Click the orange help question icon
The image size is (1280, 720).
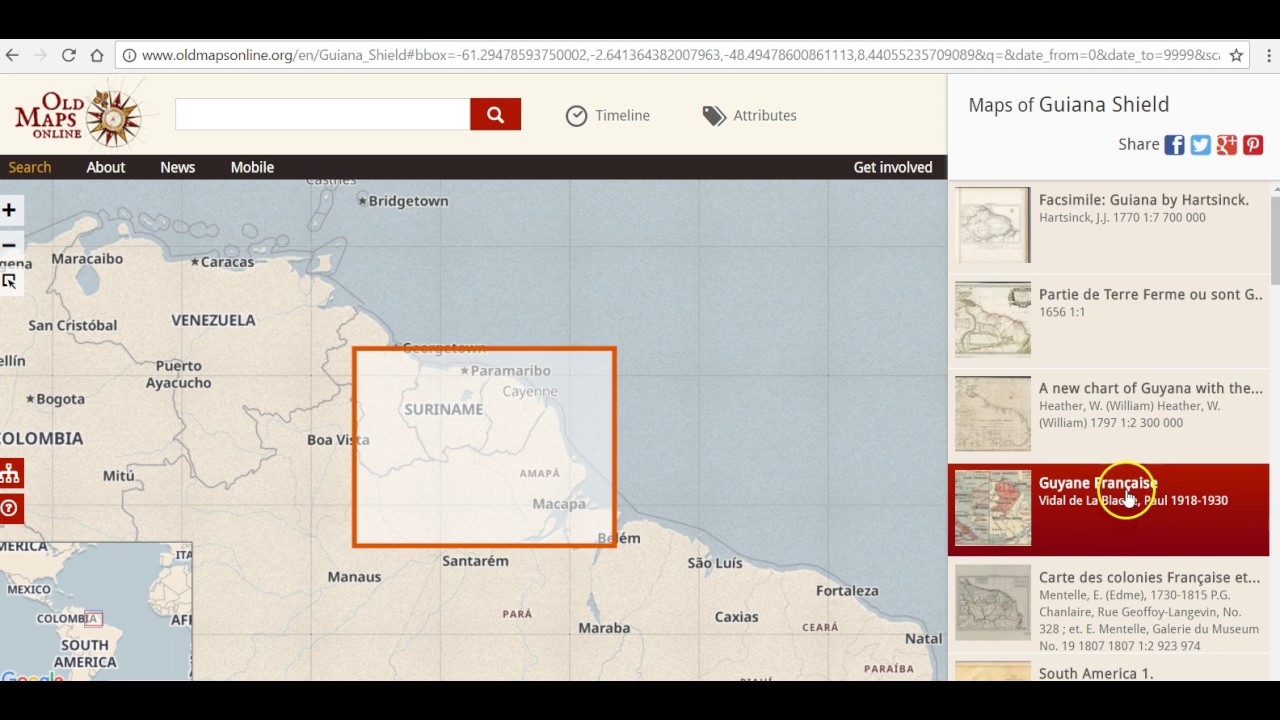[x=10, y=508]
